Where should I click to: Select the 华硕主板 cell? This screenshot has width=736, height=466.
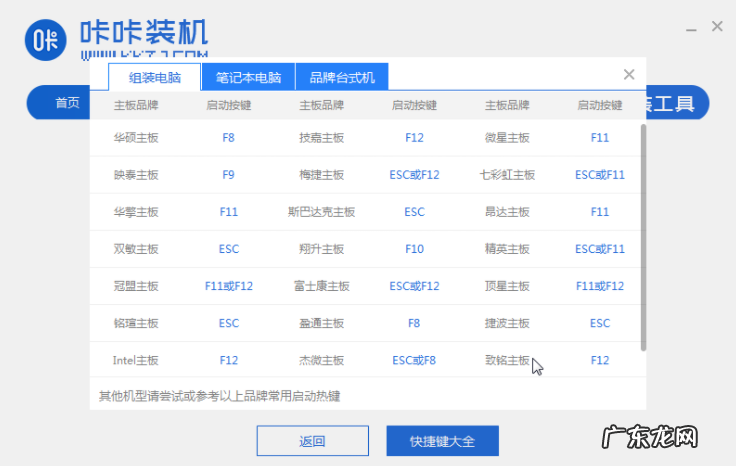tap(136, 138)
